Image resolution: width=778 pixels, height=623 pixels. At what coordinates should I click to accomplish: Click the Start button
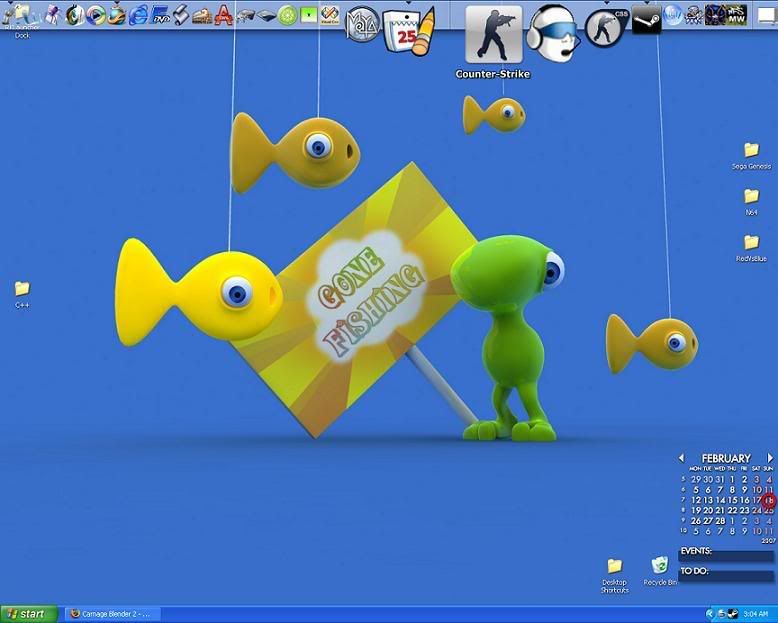[29, 614]
